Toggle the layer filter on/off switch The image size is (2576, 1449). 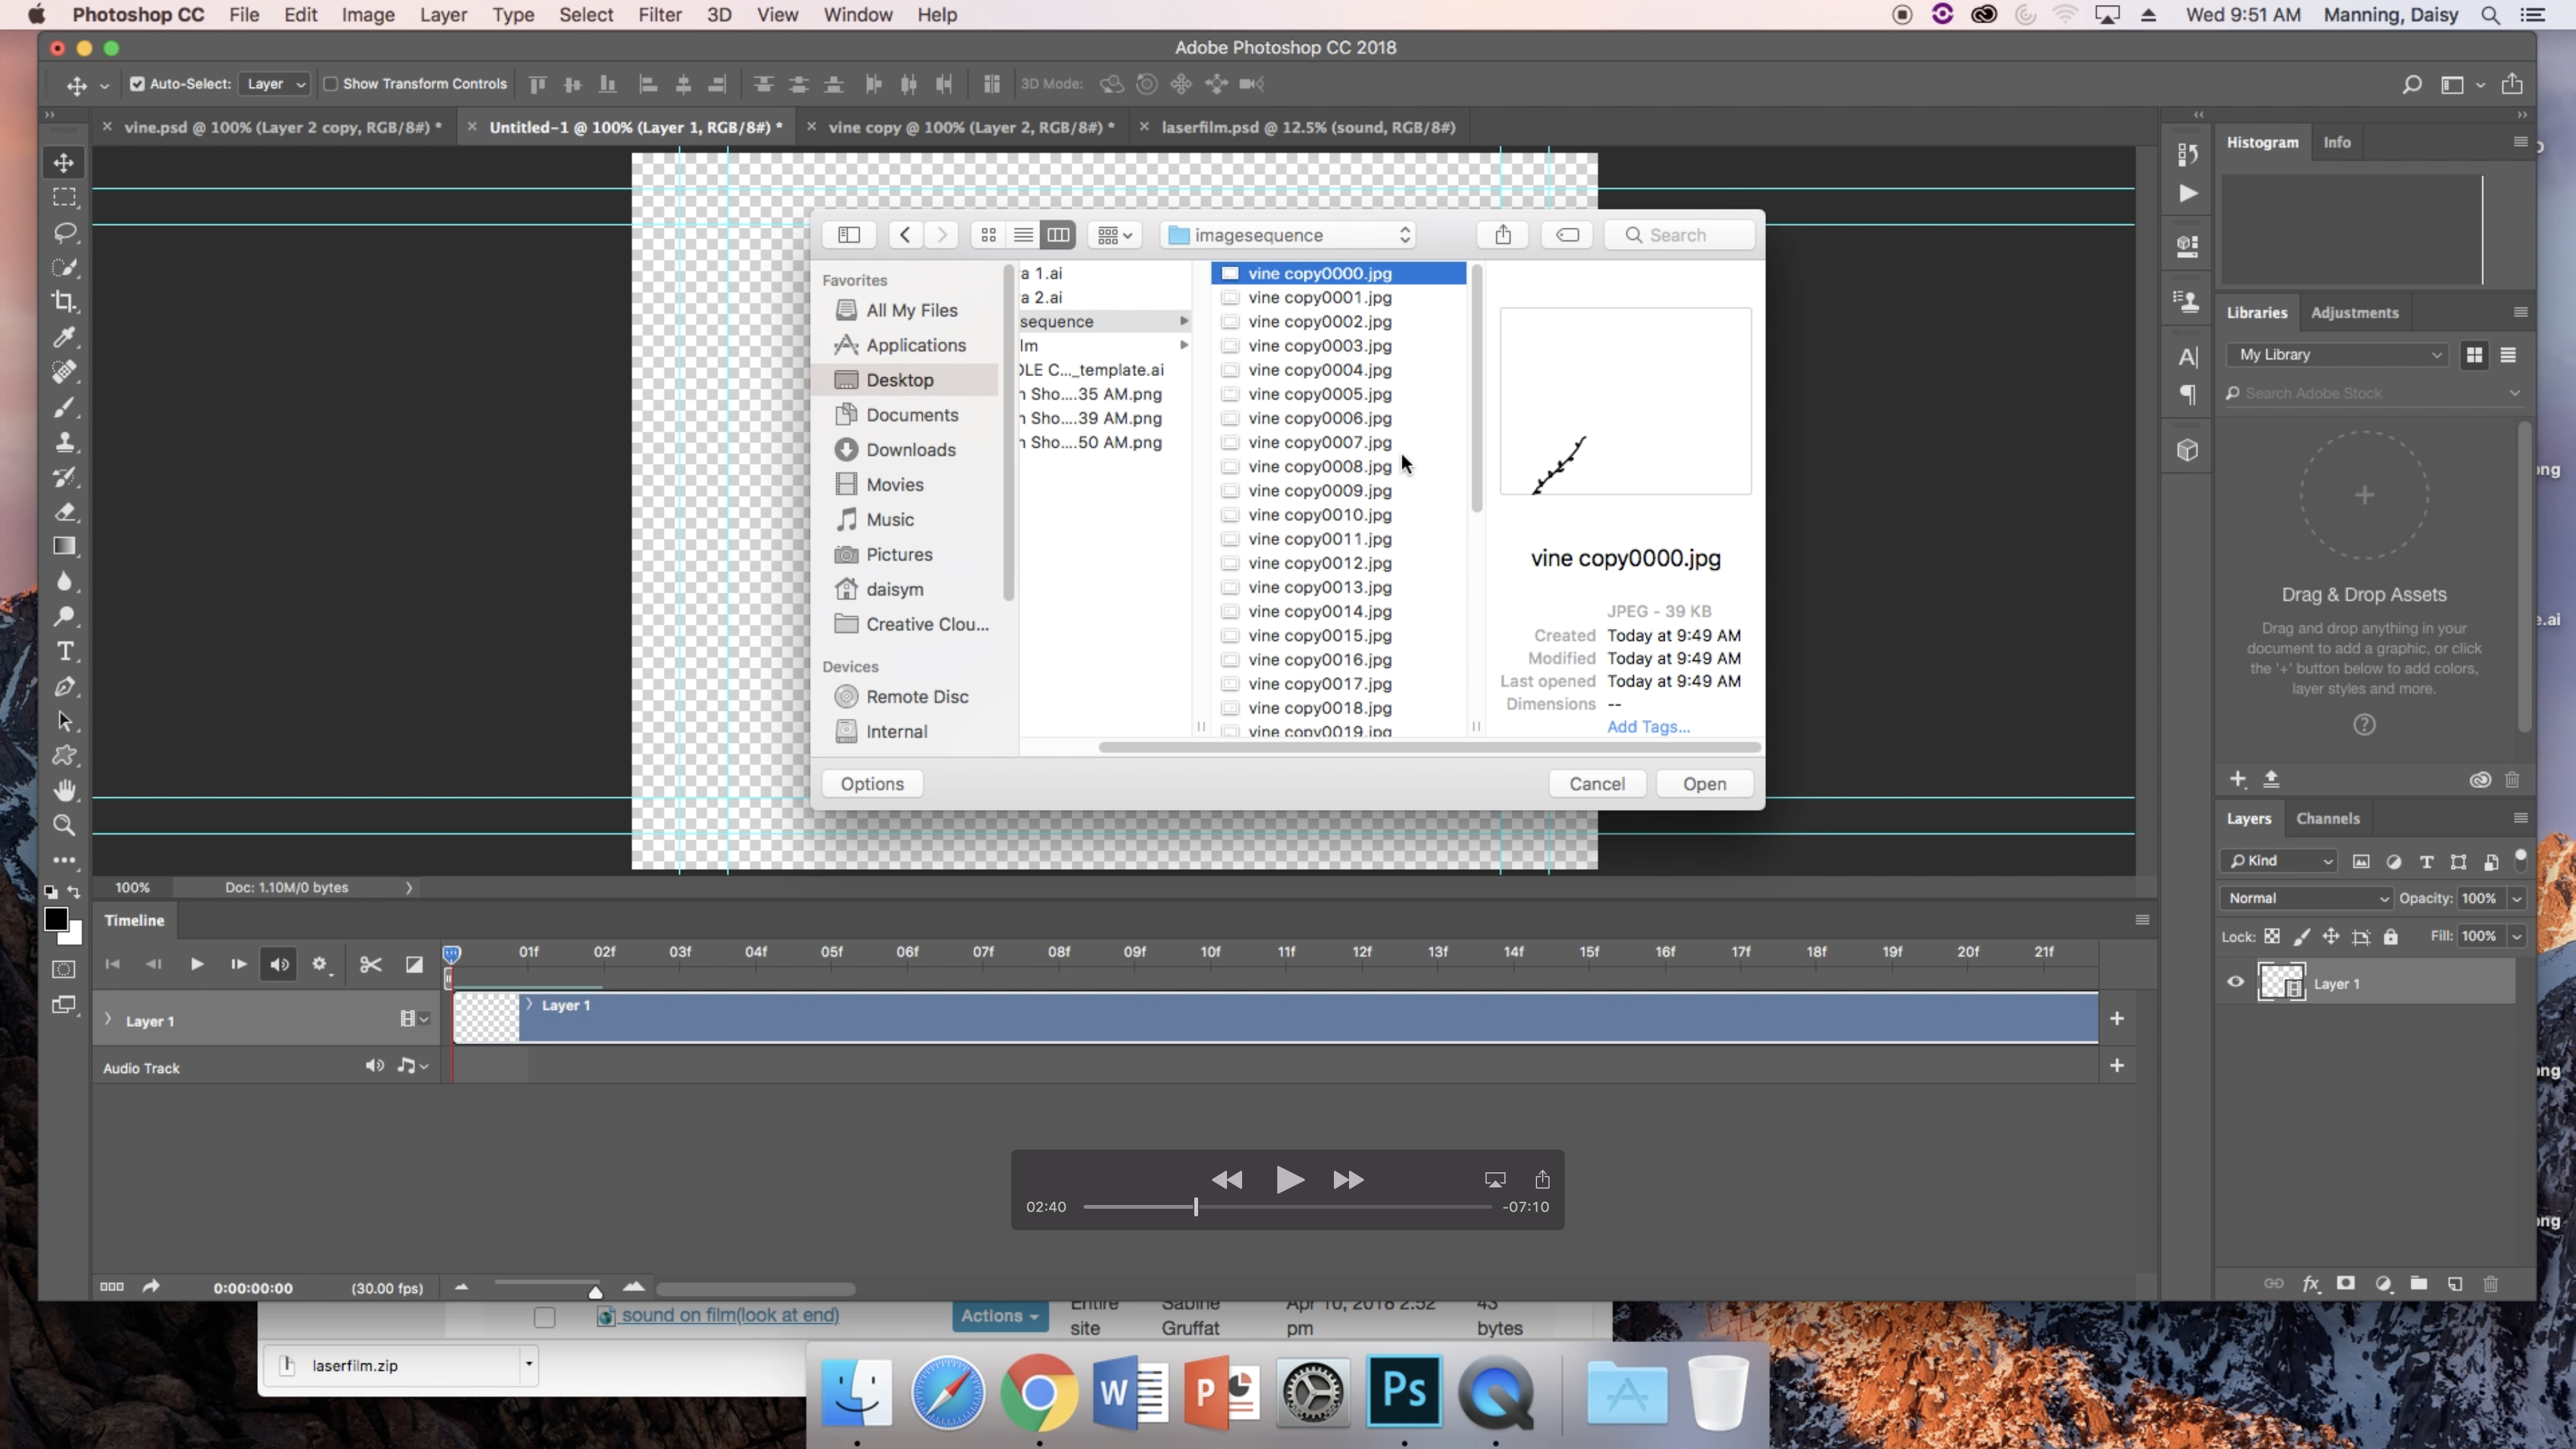[2520, 858]
